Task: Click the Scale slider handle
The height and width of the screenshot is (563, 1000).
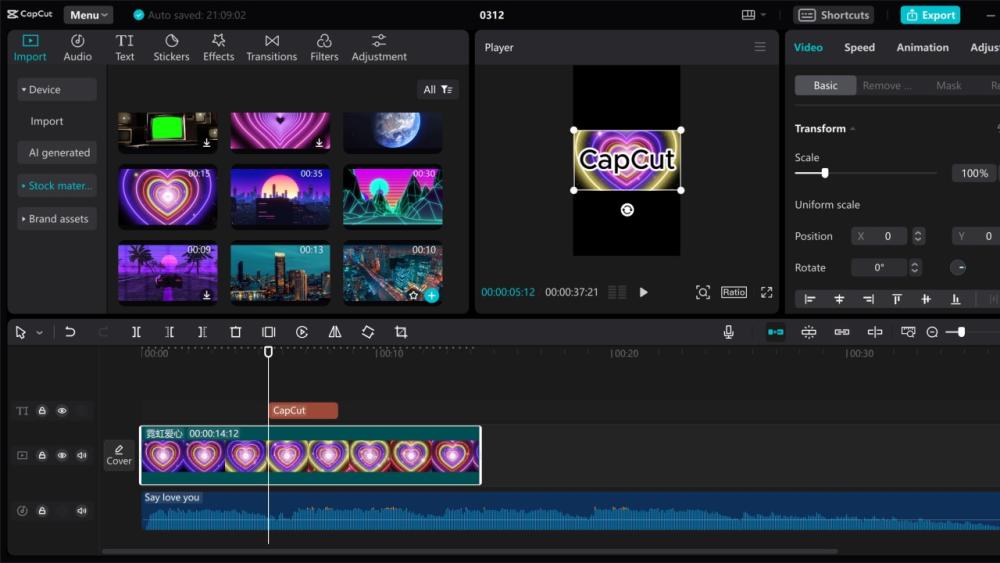Action: [825, 173]
